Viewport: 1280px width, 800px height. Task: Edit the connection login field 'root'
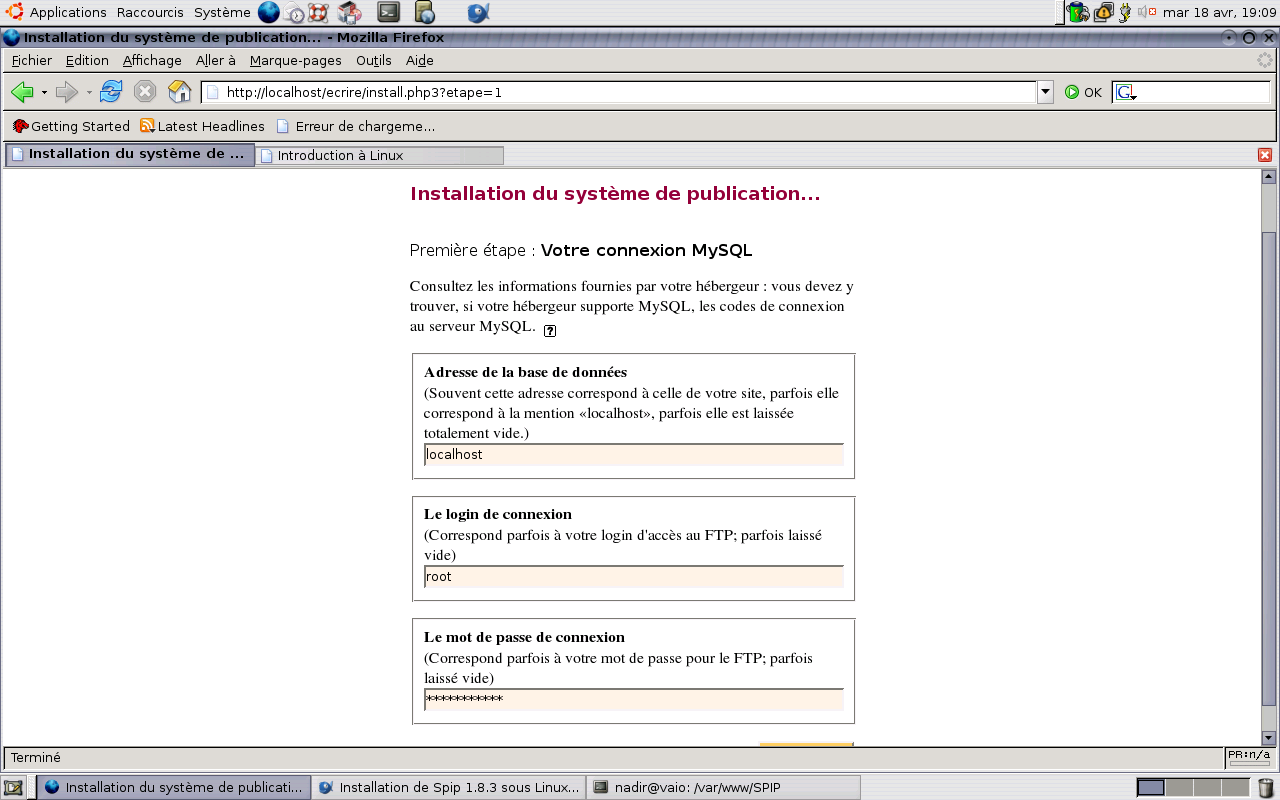pyautogui.click(x=634, y=576)
